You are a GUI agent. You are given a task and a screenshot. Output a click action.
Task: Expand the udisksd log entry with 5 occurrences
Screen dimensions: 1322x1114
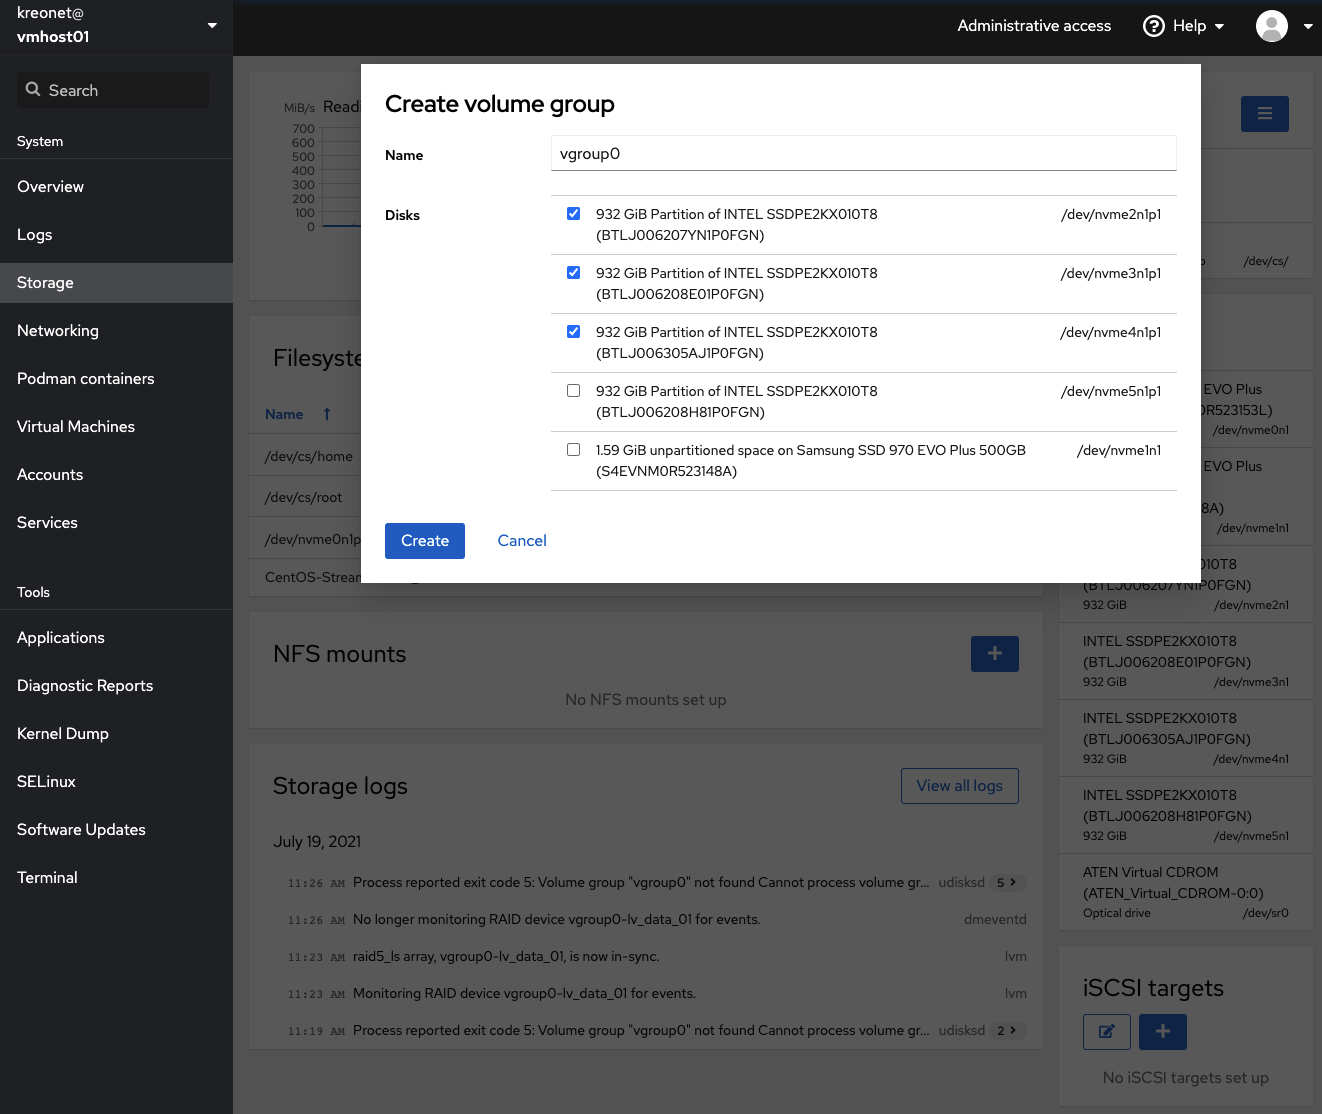click(x=1007, y=882)
